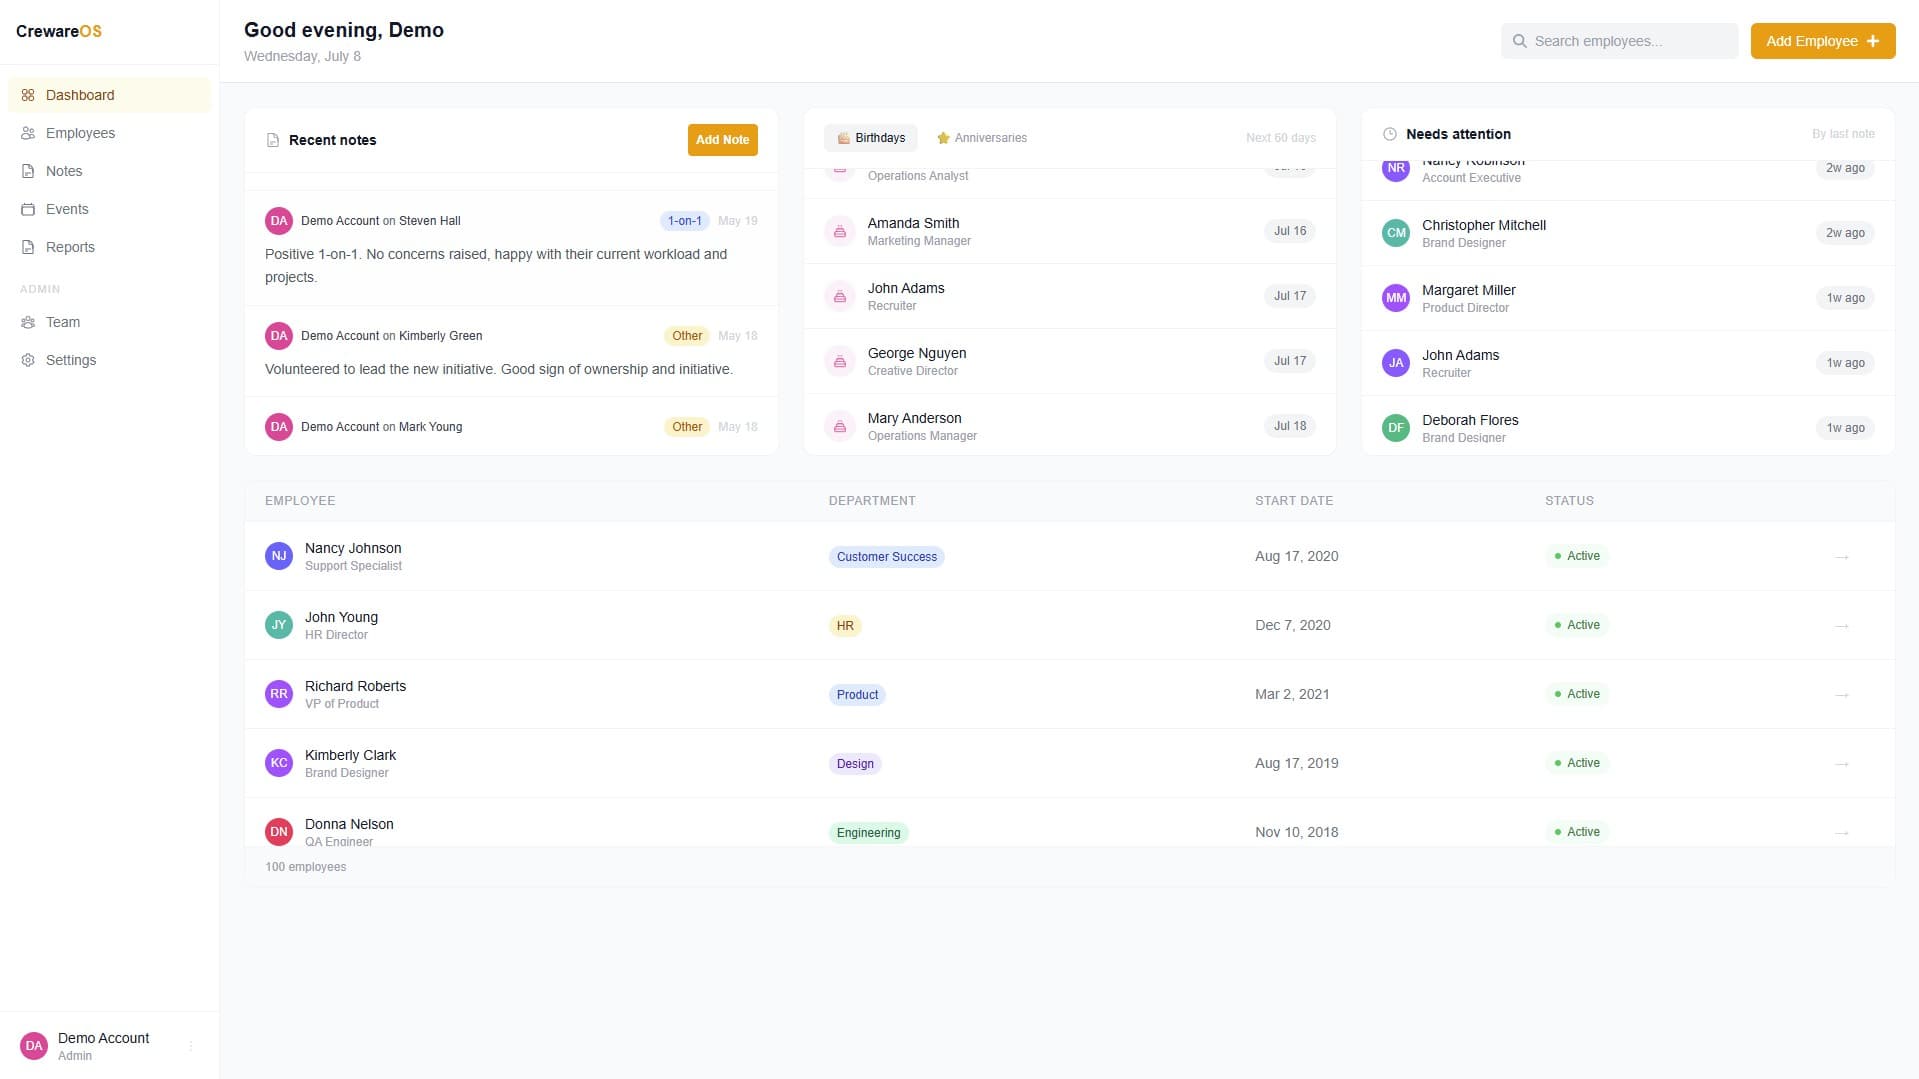Click the Engineering department tag
The height and width of the screenshot is (1079, 1919).
pyautogui.click(x=868, y=833)
